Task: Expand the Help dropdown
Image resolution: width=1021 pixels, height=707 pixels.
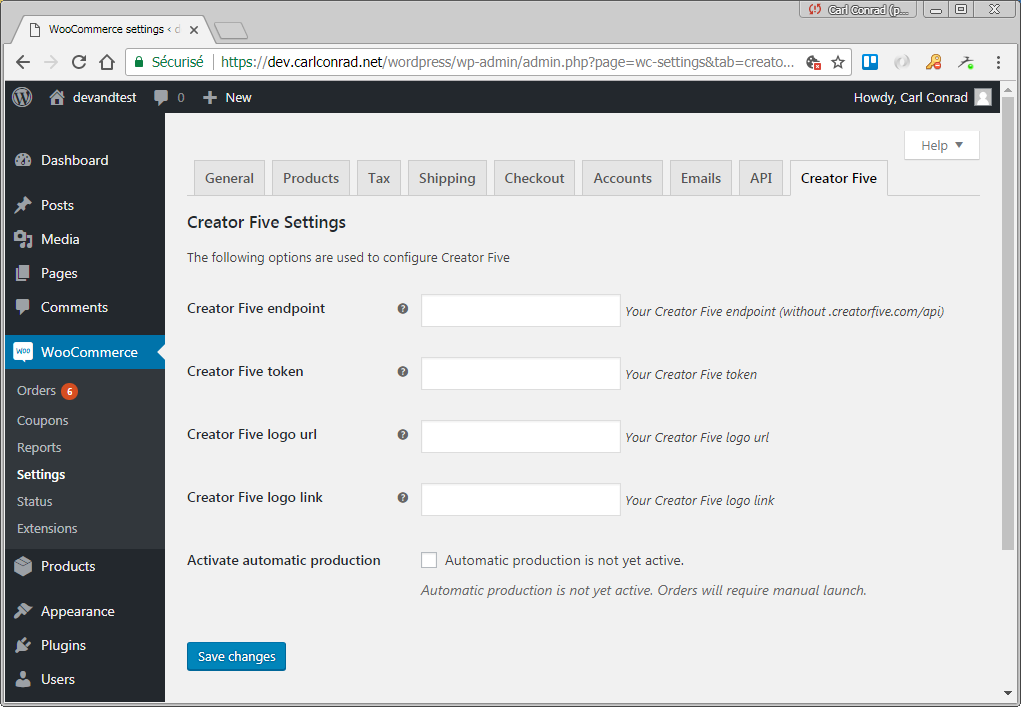Action: click(x=942, y=145)
